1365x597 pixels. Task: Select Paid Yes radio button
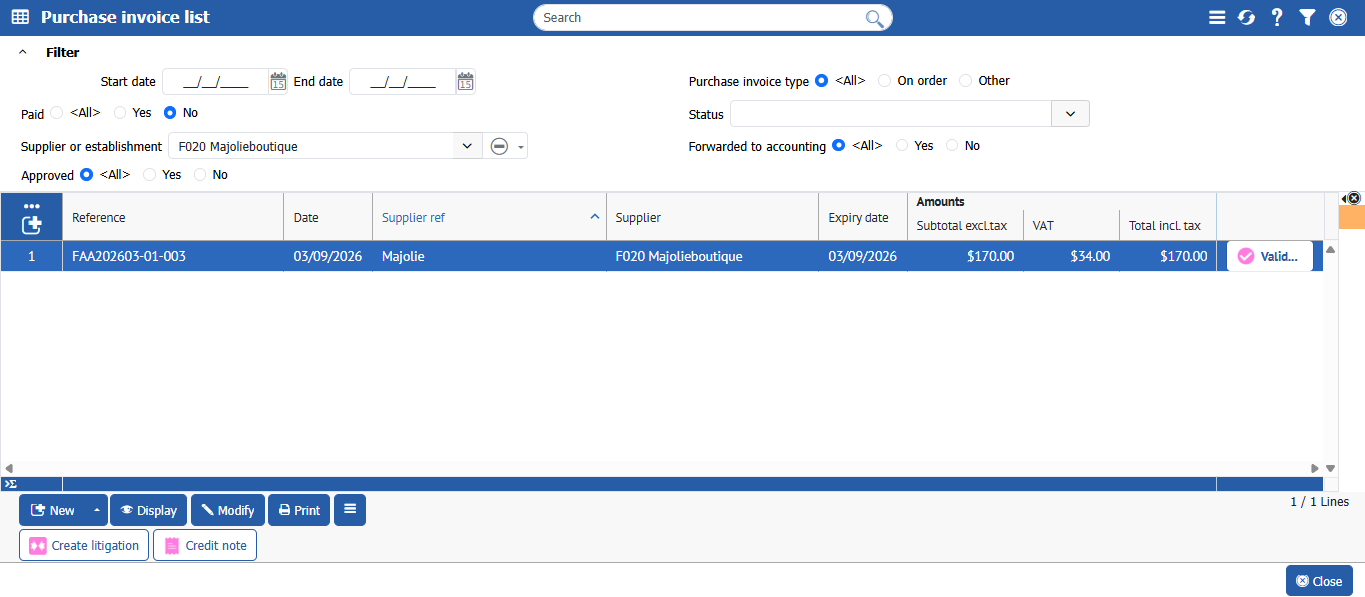coord(120,113)
